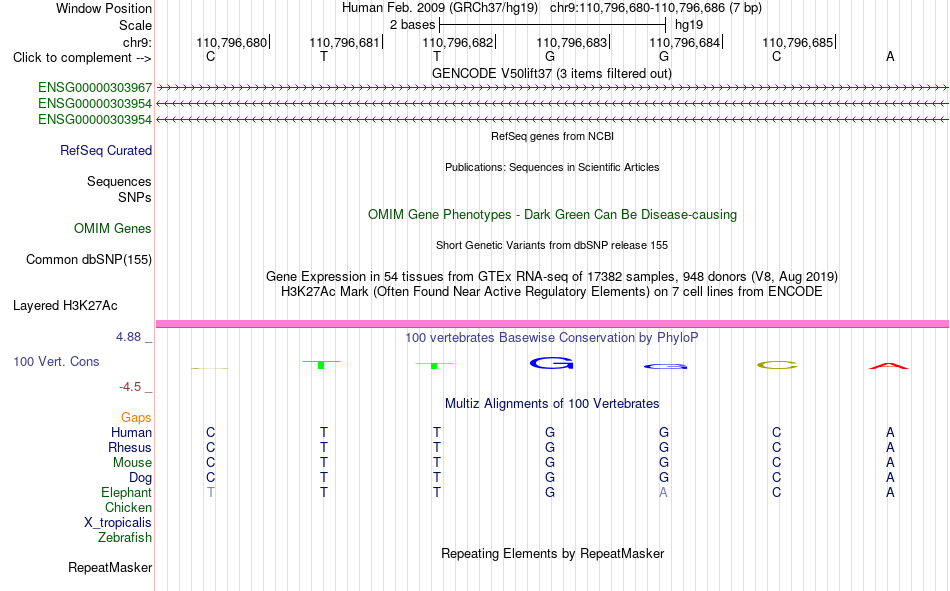Click the '2 bases' scale bar label
This screenshot has width=950, height=591.
coord(412,25)
